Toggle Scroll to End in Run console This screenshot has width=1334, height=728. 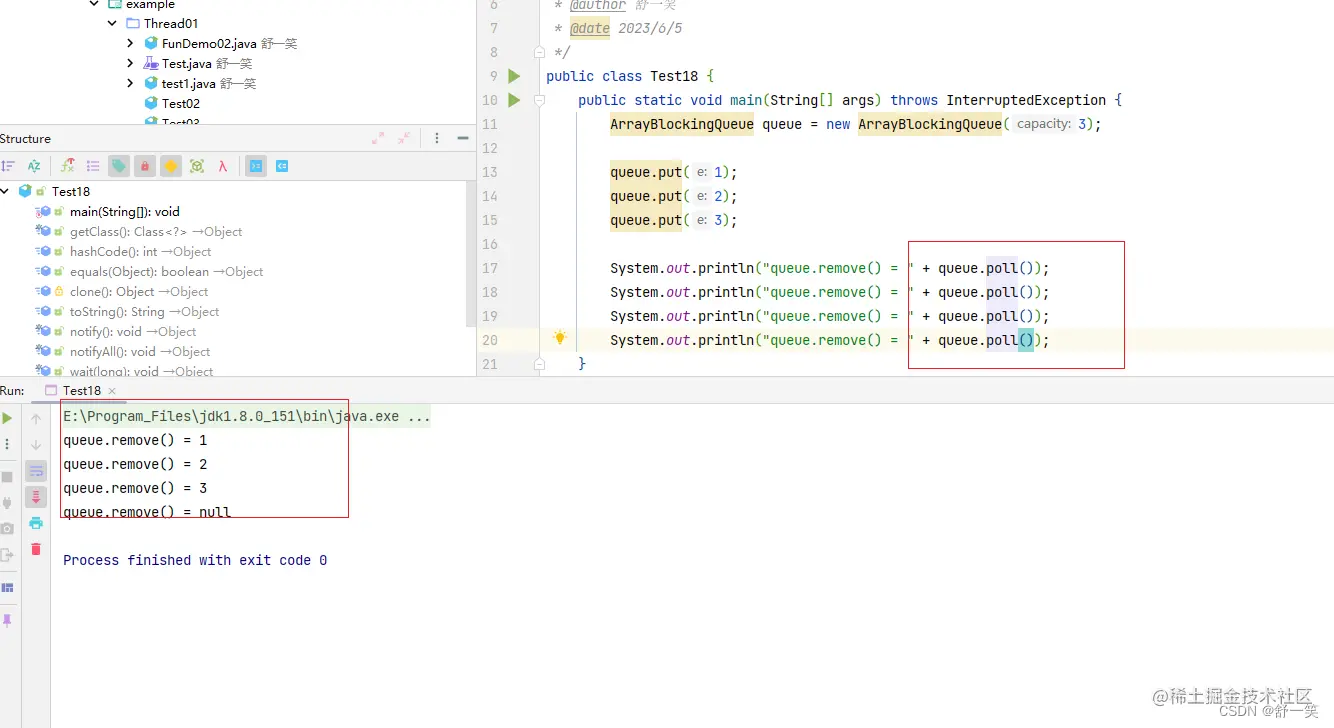point(36,497)
